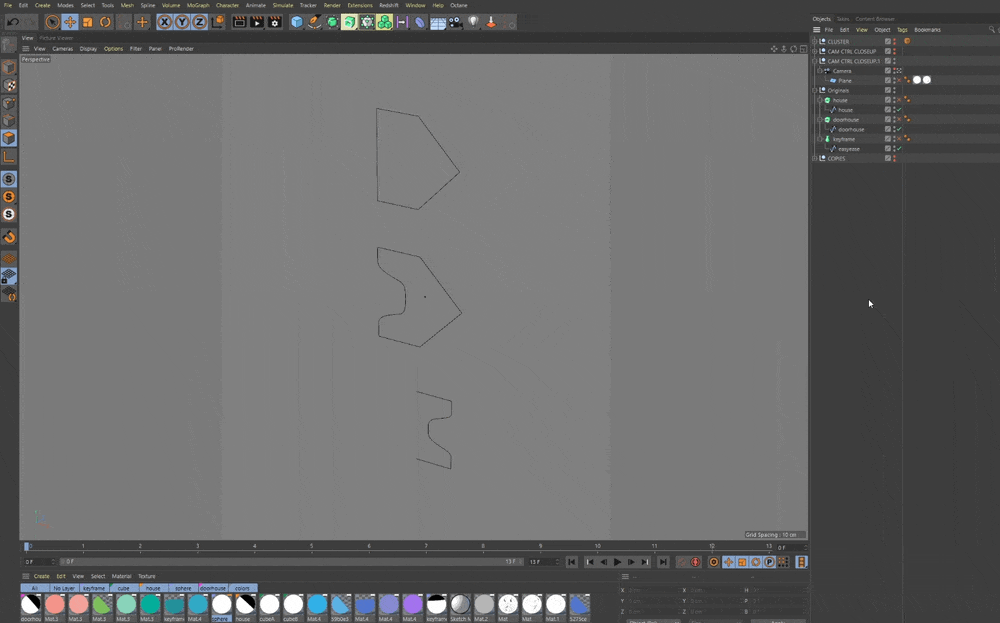
Task: Click frame 7 on the timeline ruler
Action: [x=426, y=546]
